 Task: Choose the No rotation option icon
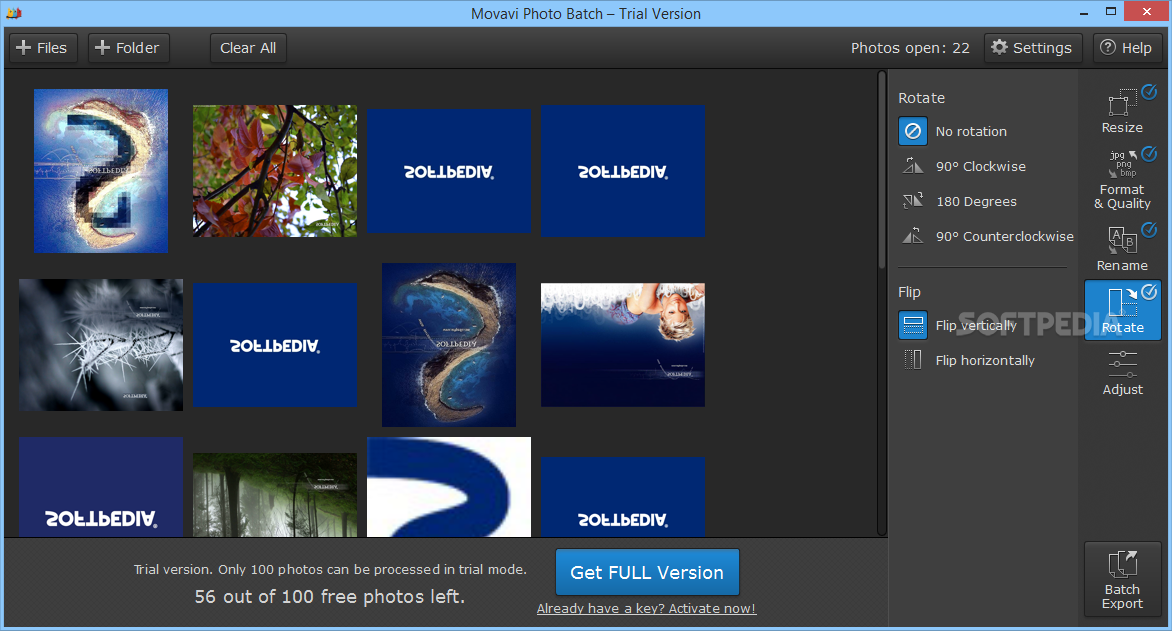tap(913, 131)
